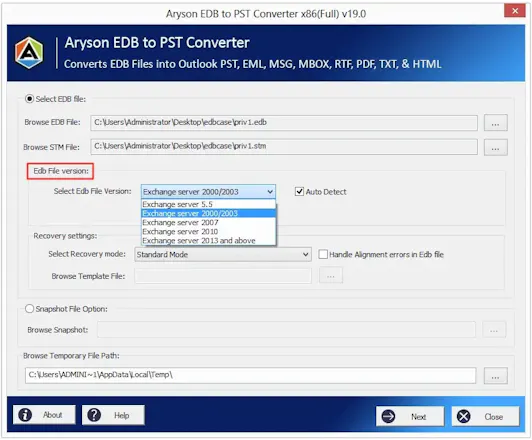Click the 'Select Edb File Version:' label
The image size is (532, 440).
pos(92,191)
